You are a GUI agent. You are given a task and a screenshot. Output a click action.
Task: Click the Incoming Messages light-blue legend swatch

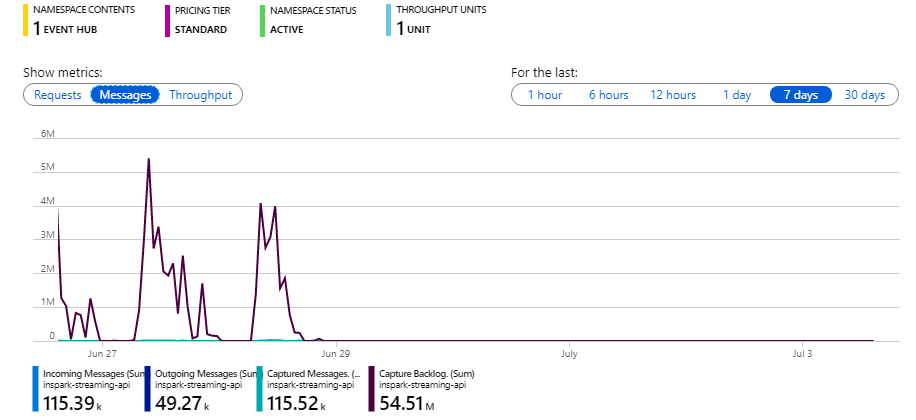36,388
